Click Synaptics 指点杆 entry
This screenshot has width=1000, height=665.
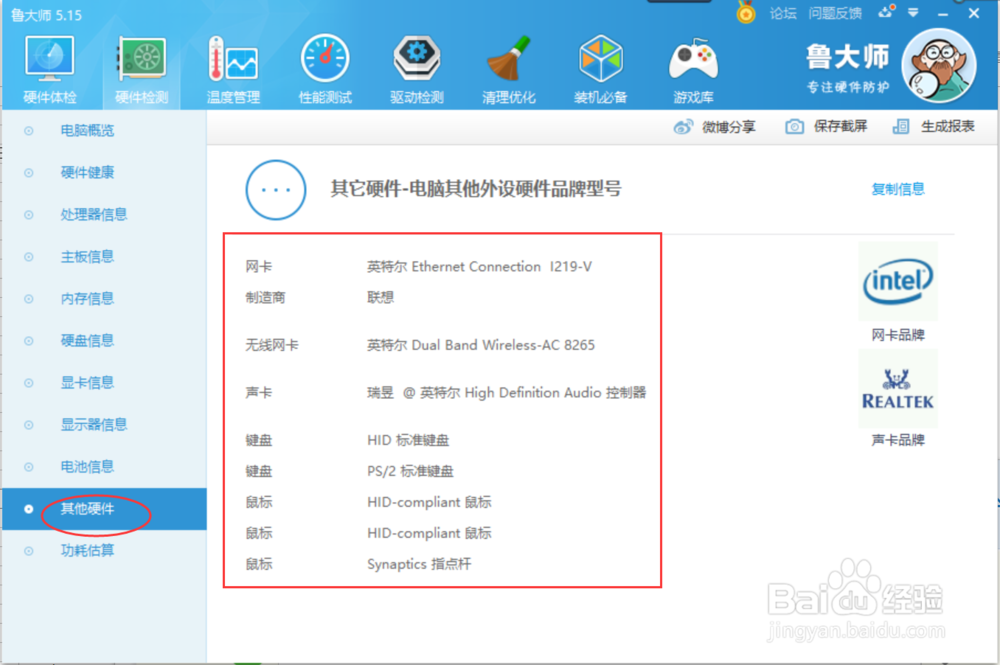click(419, 564)
